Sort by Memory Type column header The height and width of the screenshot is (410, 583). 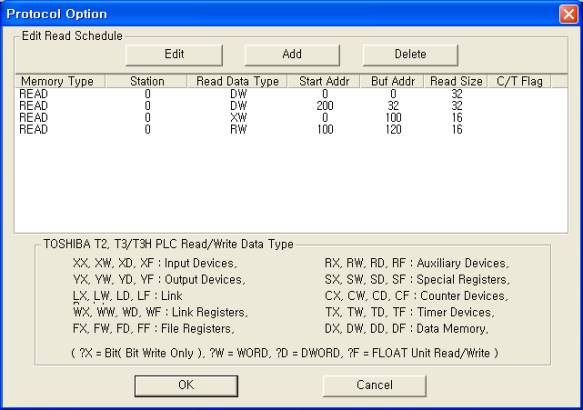(60, 81)
